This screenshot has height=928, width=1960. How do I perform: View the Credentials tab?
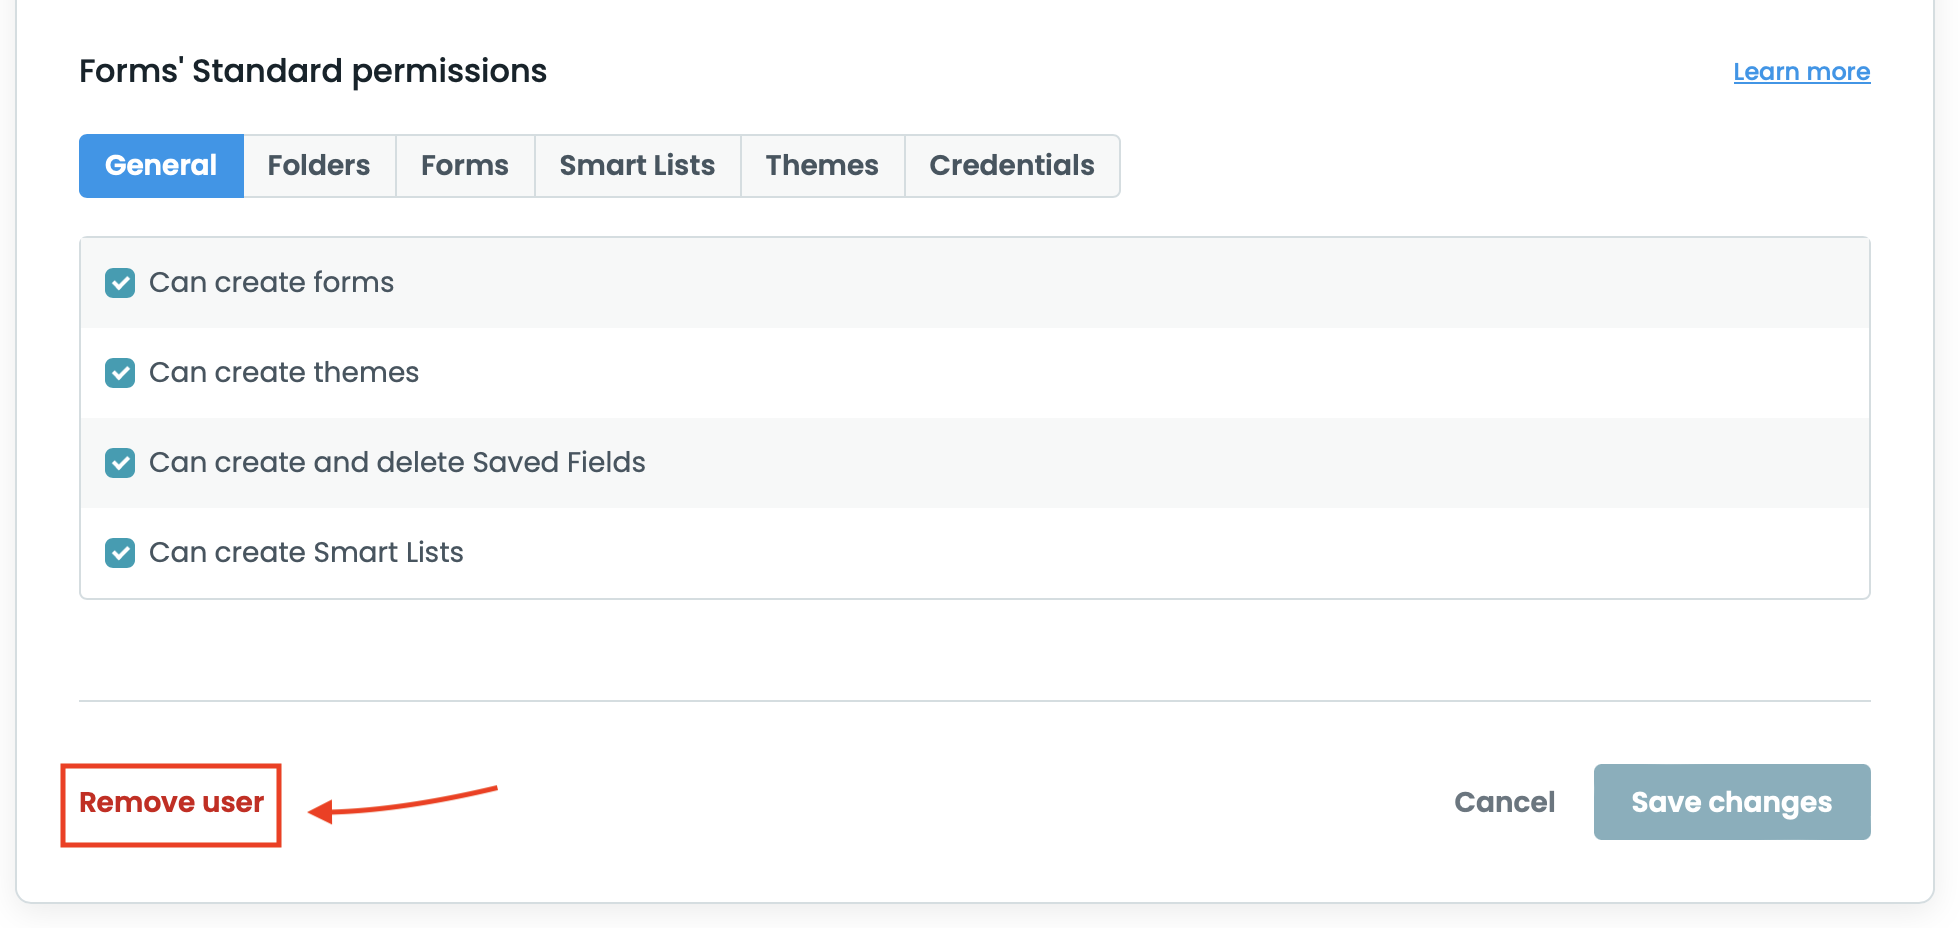click(1011, 166)
